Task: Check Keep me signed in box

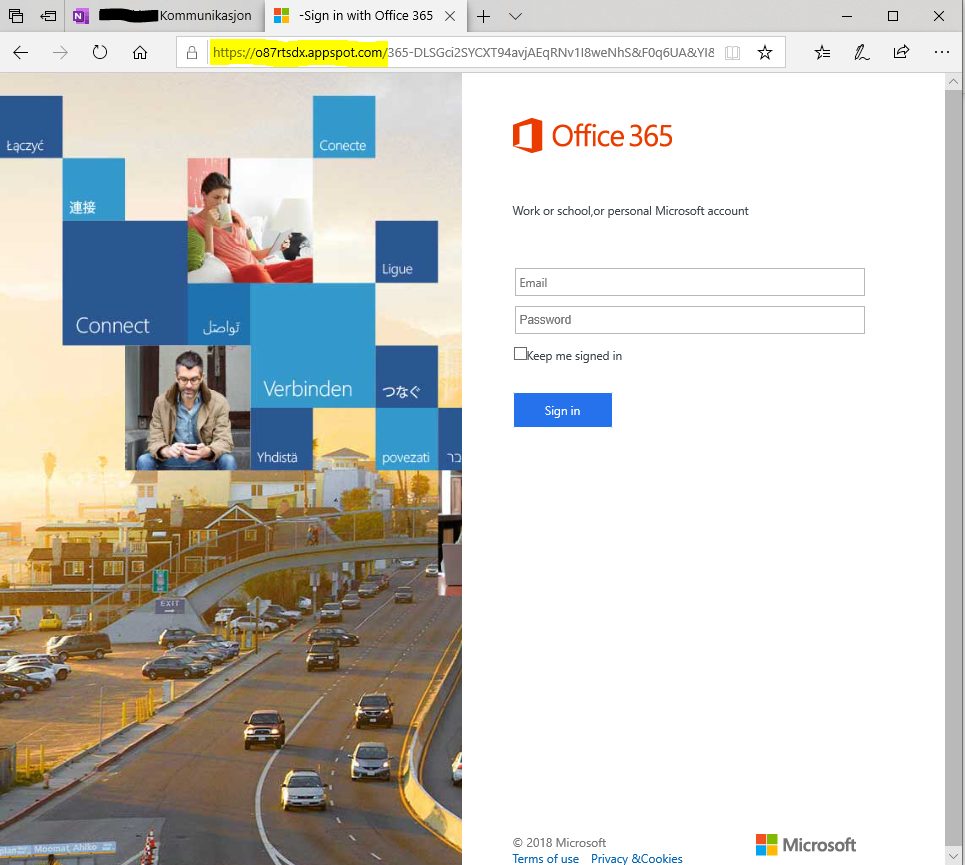Action: (x=520, y=354)
